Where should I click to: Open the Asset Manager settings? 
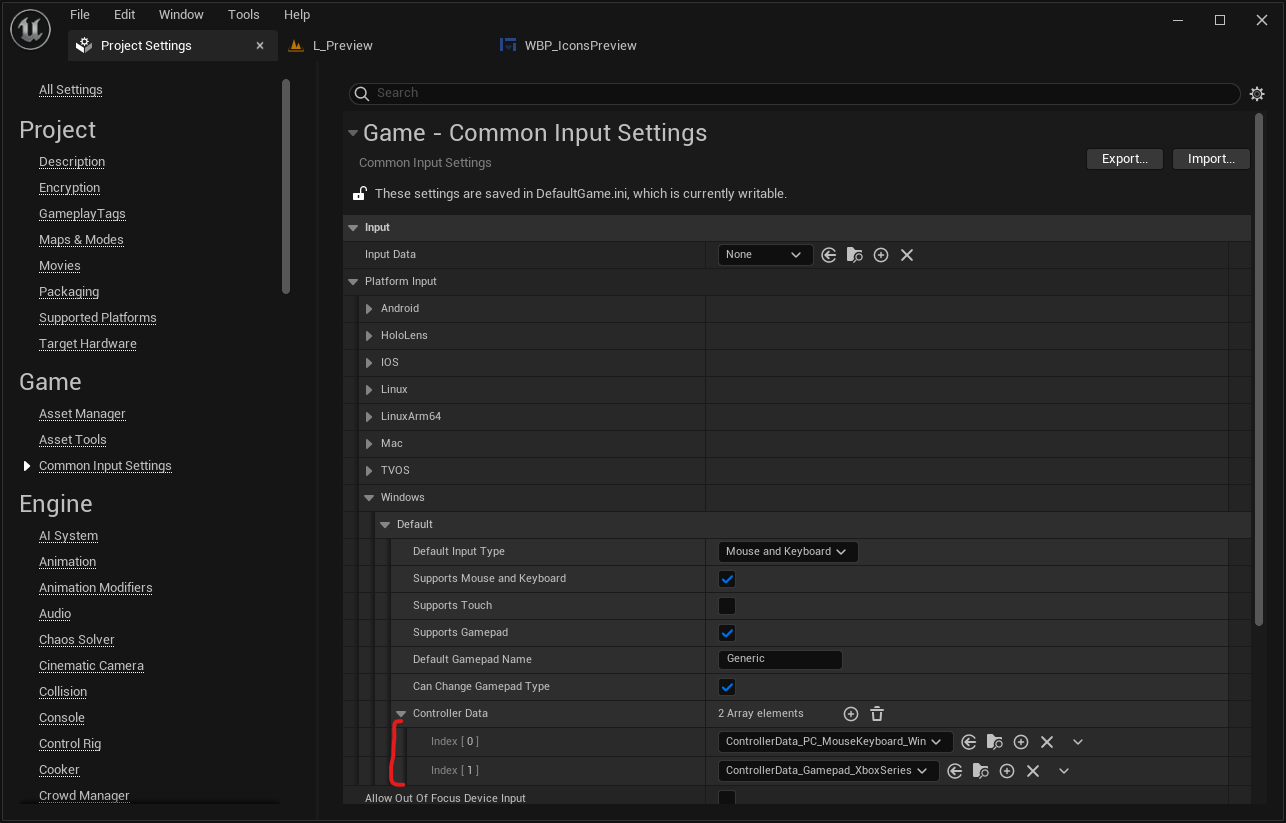[x=82, y=414]
